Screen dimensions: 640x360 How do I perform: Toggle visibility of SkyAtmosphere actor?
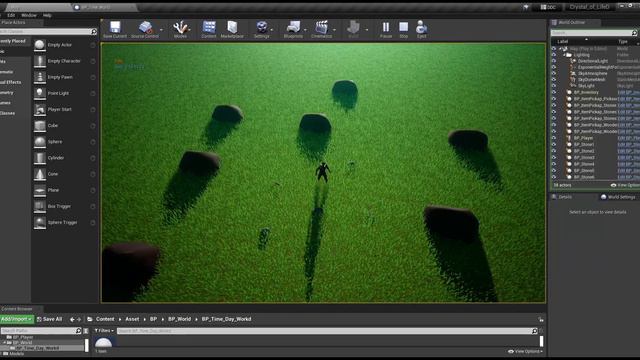point(554,73)
